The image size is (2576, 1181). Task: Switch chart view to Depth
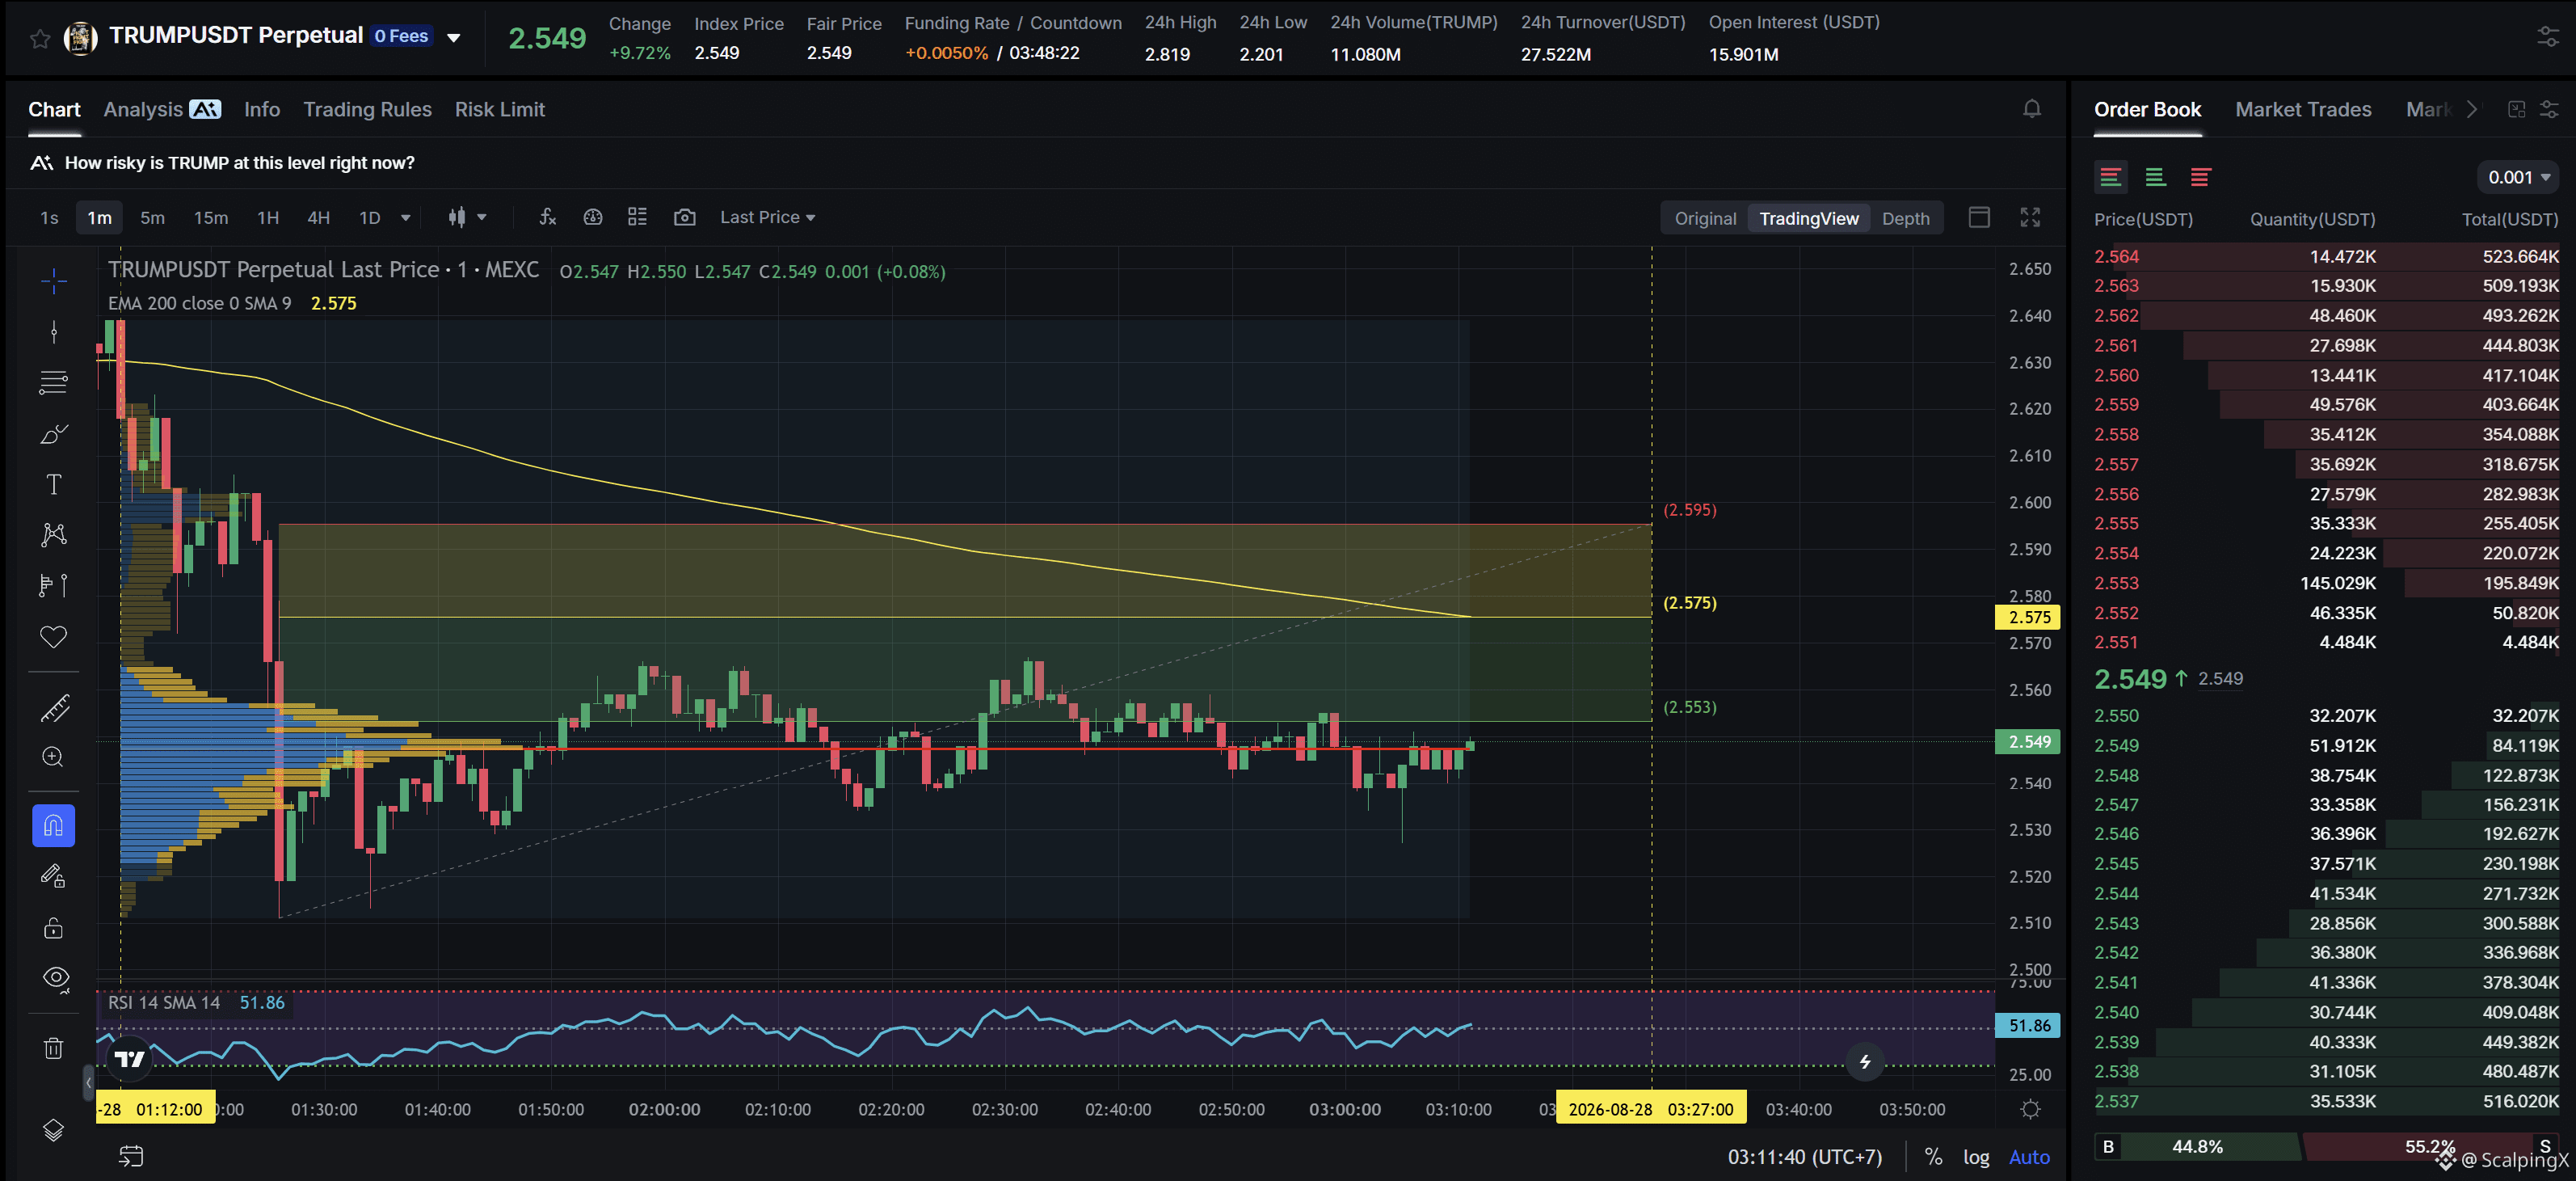(1905, 218)
